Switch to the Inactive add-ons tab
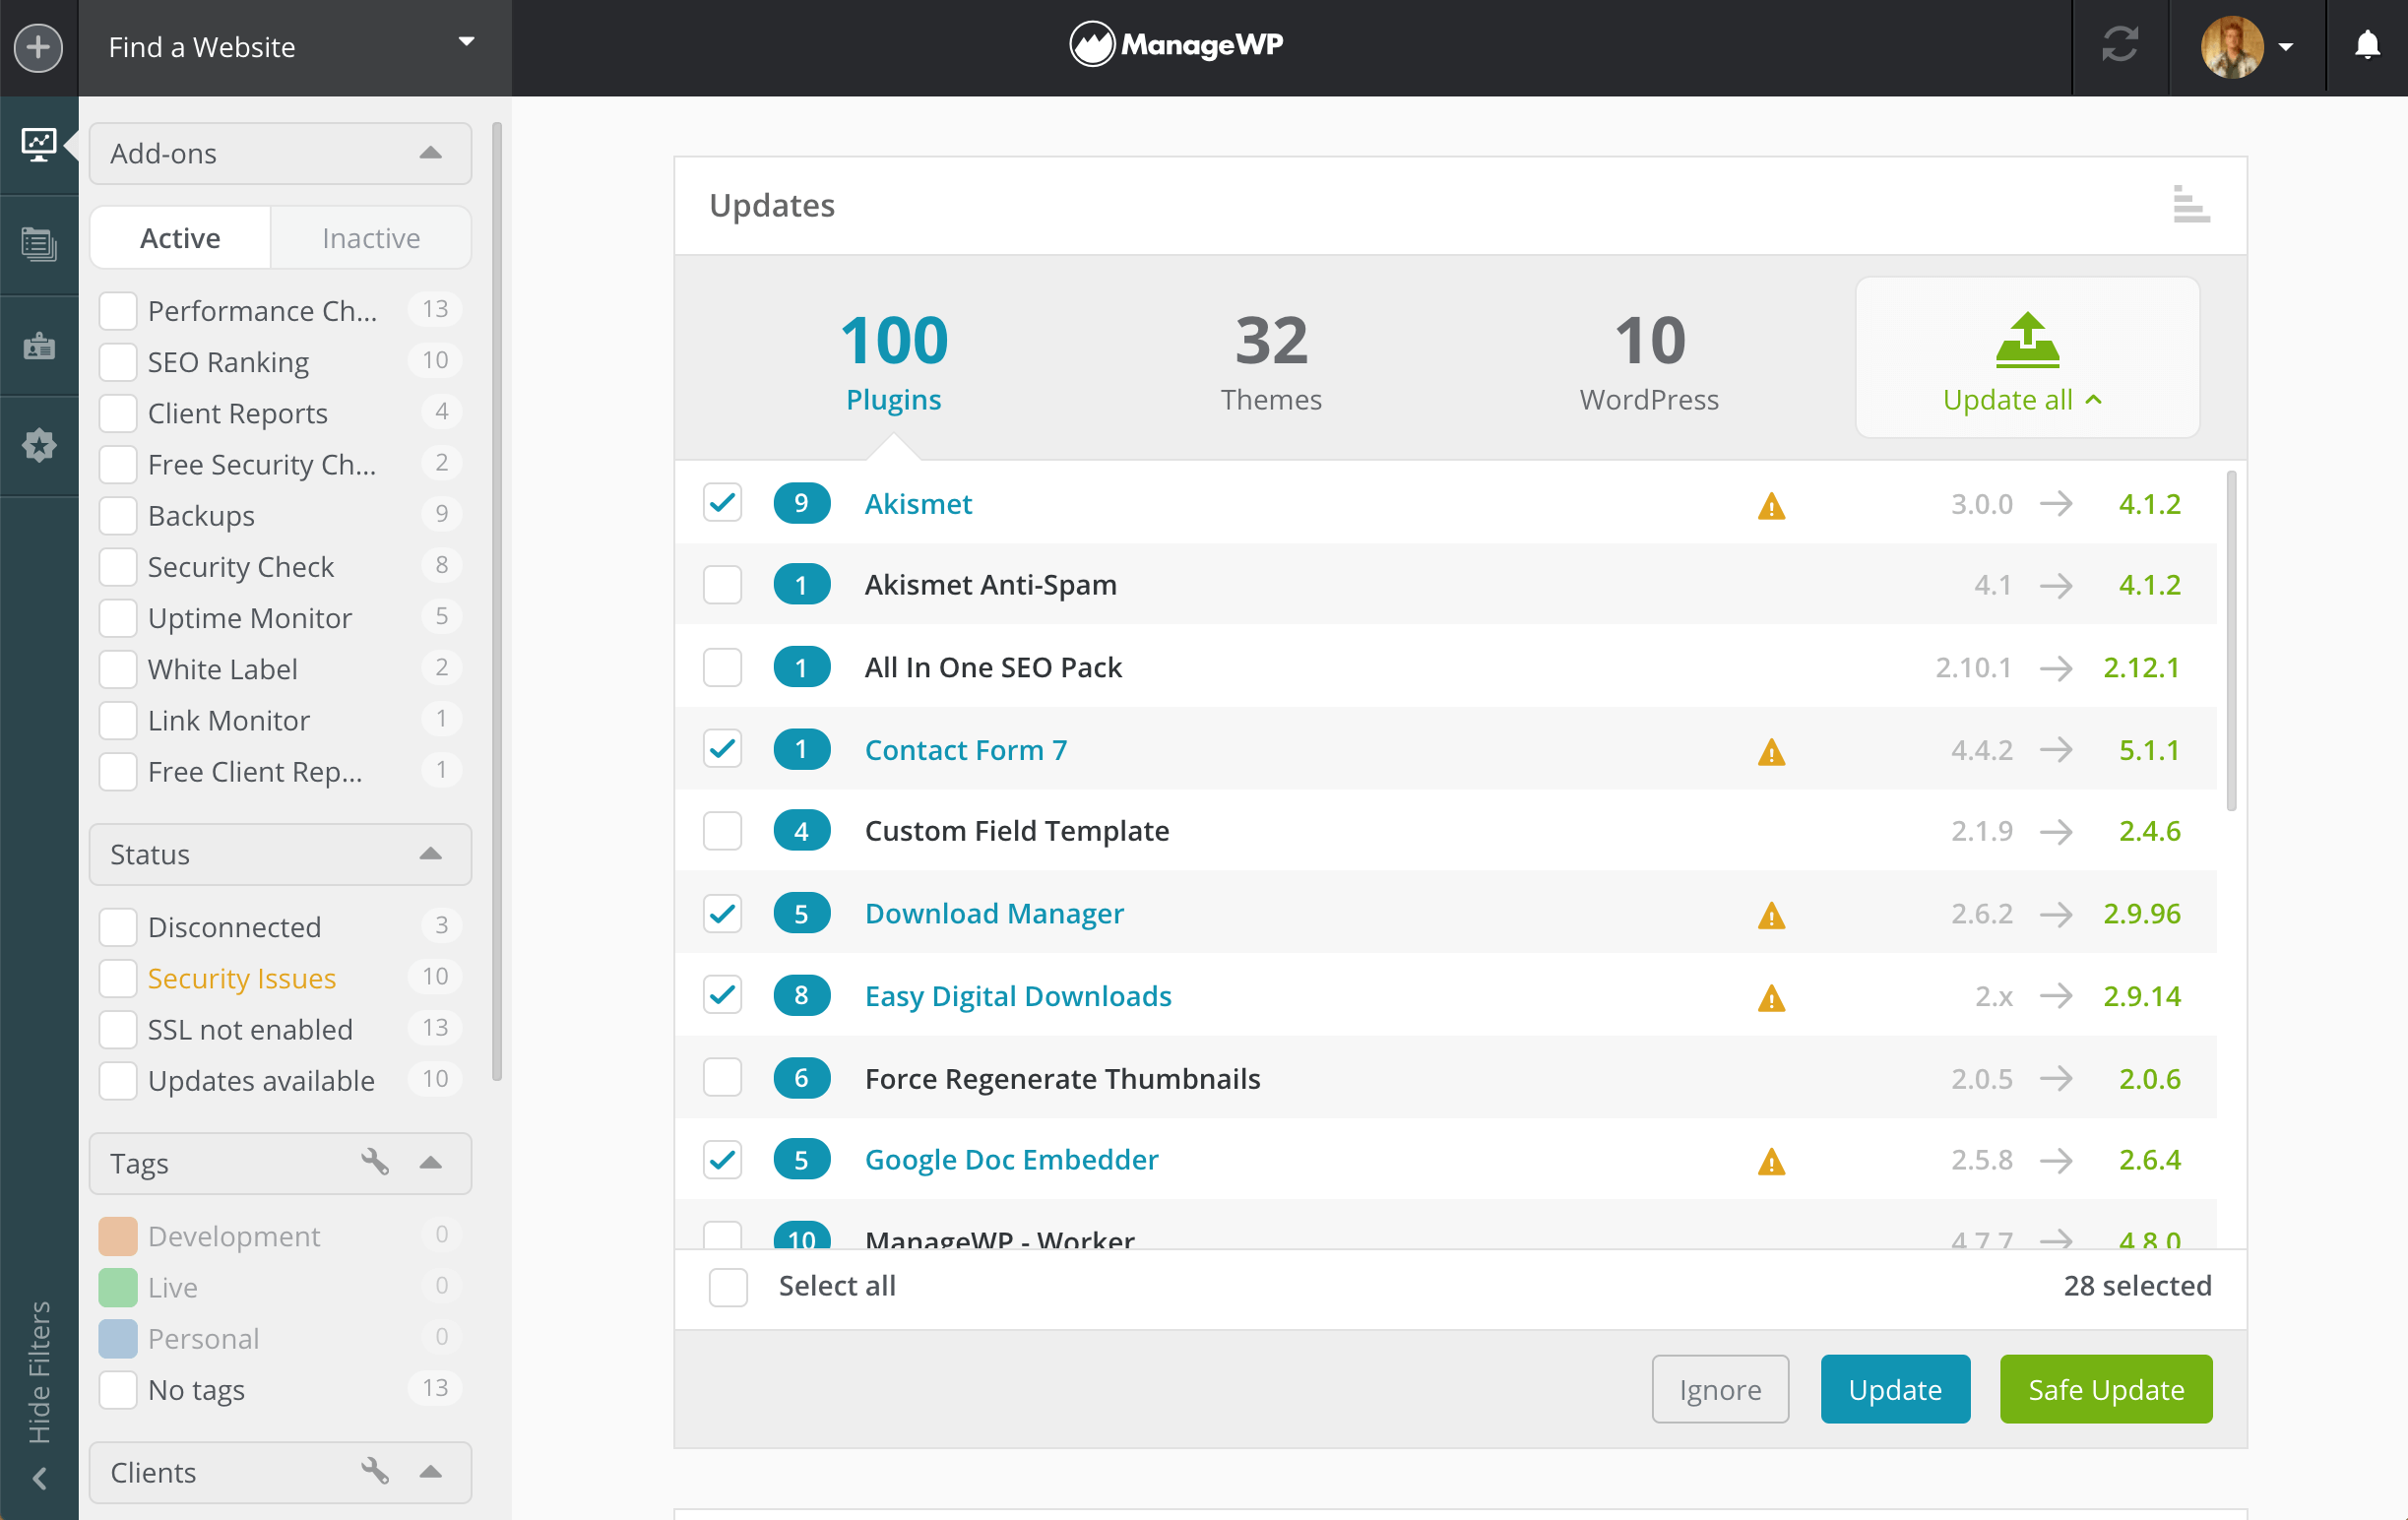 (x=369, y=236)
